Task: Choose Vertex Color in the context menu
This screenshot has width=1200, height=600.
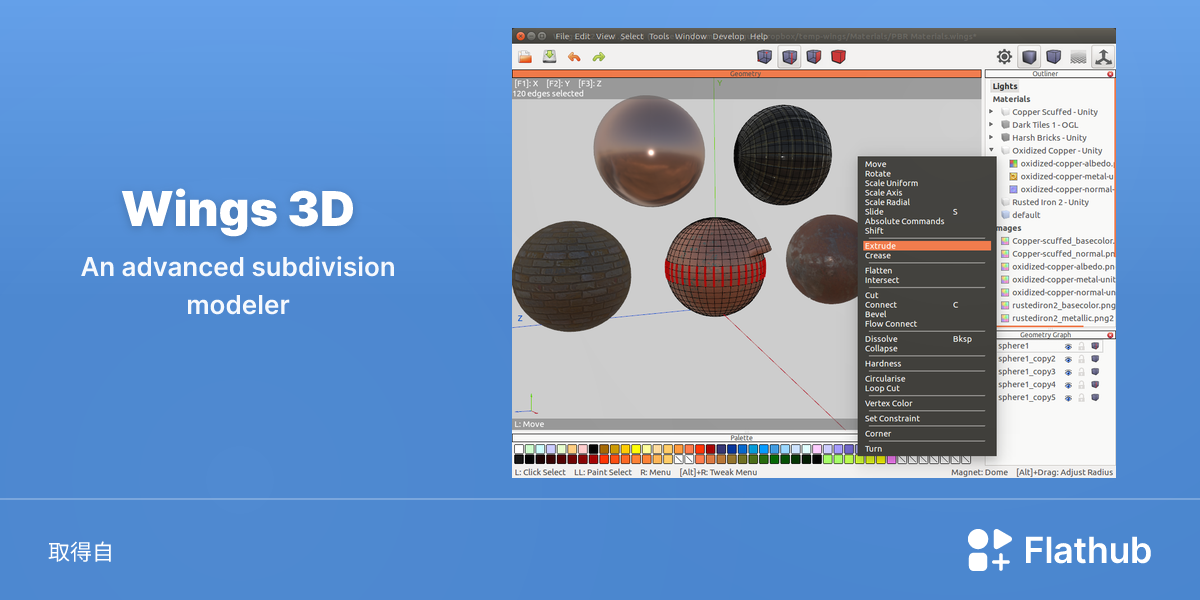Action: click(888, 403)
